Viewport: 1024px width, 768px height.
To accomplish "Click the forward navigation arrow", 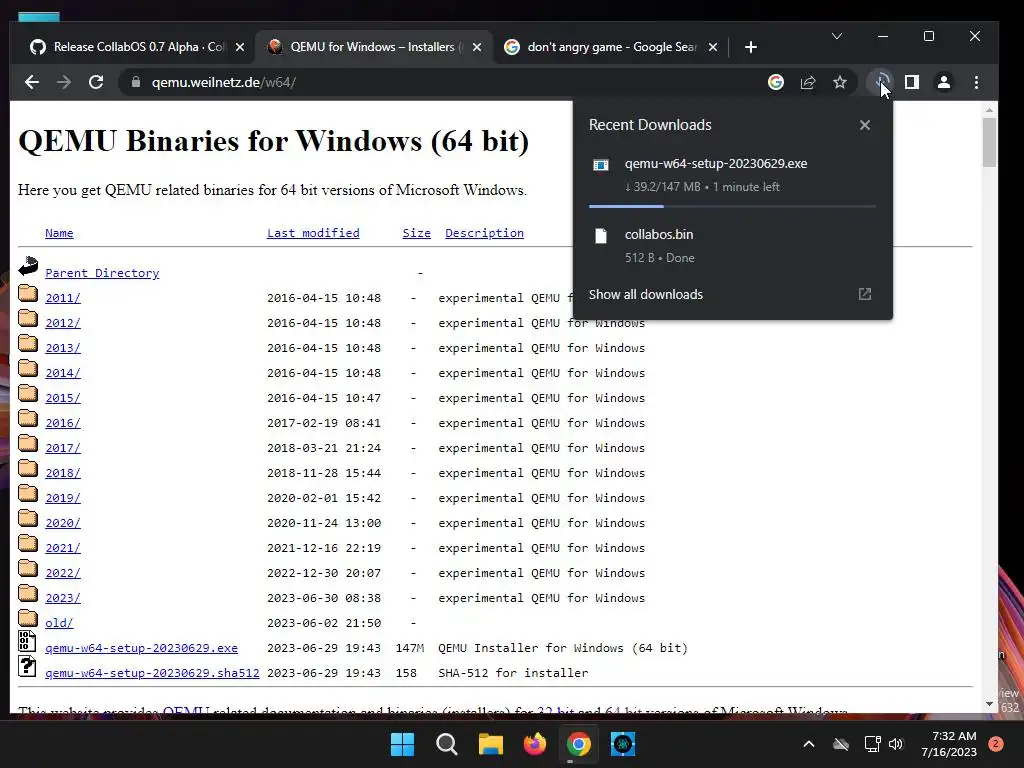I will click(x=64, y=82).
